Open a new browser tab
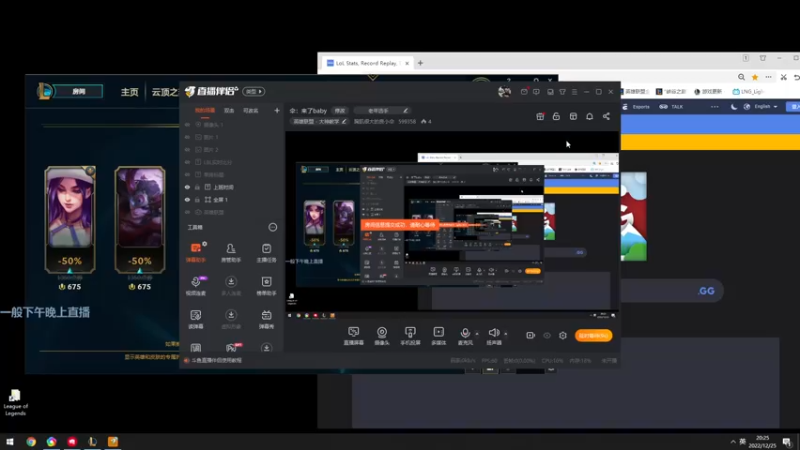Viewport: 800px width, 450px height. (420, 63)
